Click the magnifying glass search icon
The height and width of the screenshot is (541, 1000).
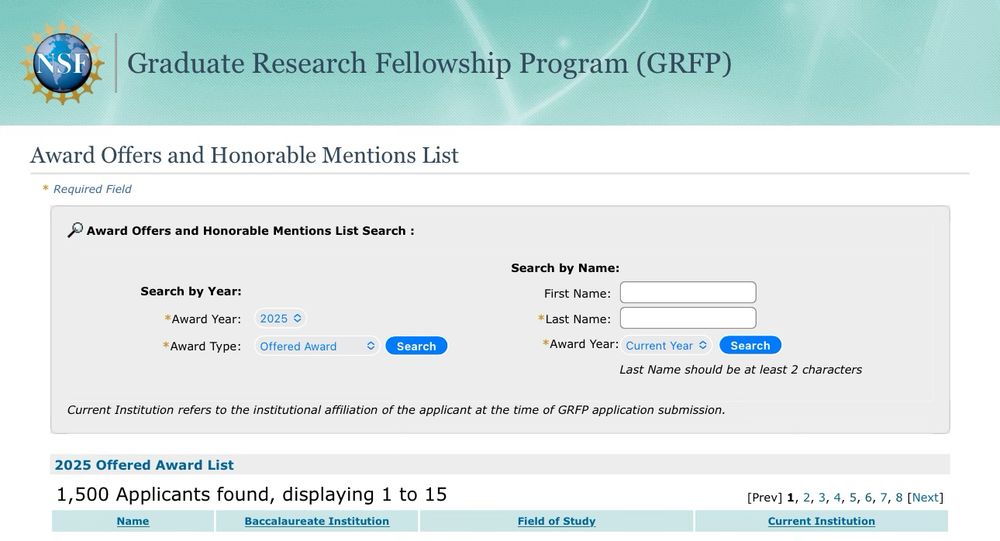(75, 230)
